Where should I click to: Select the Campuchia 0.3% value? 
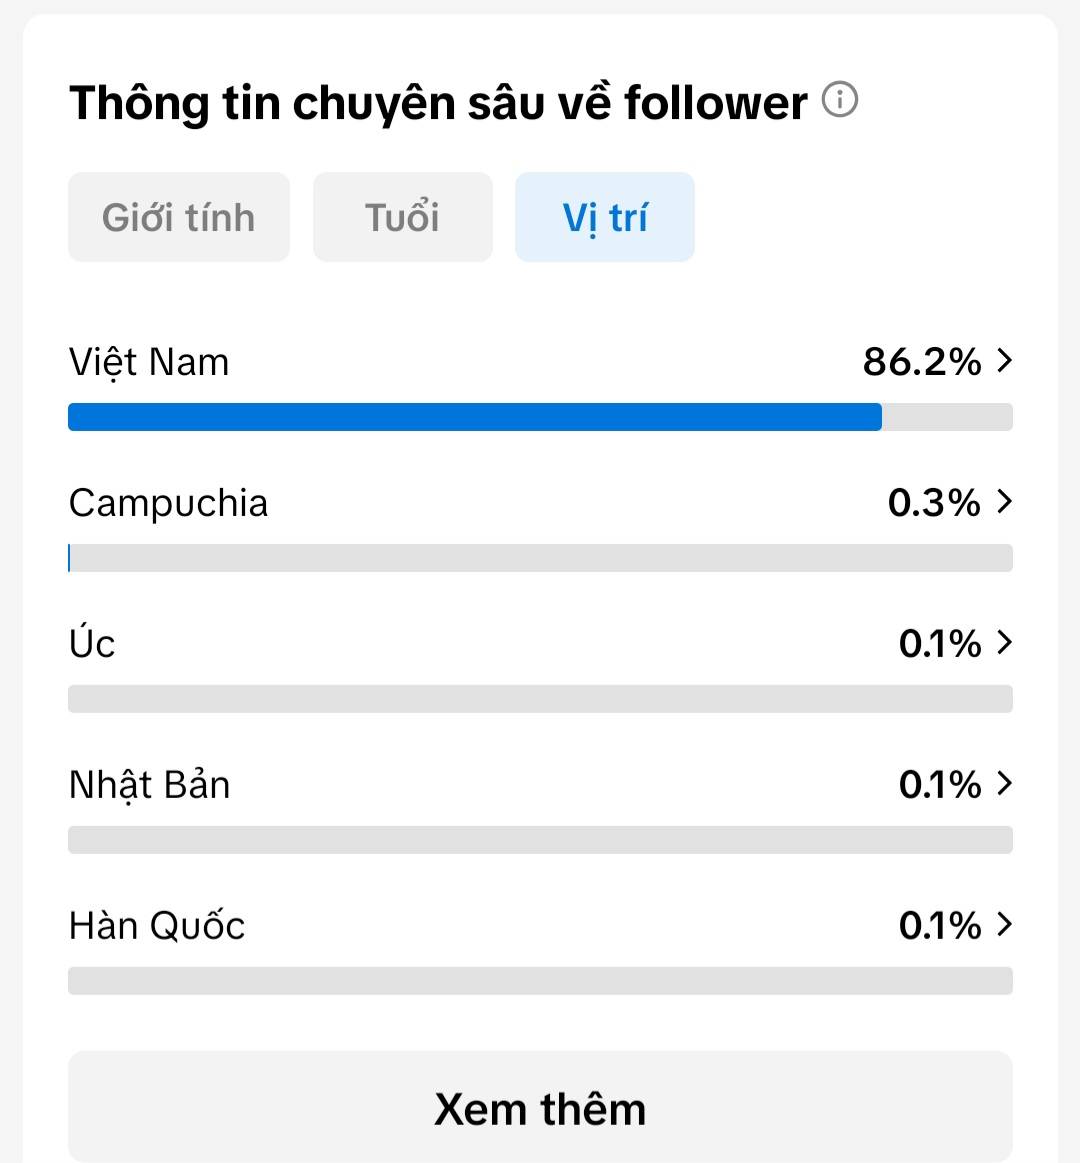point(935,503)
